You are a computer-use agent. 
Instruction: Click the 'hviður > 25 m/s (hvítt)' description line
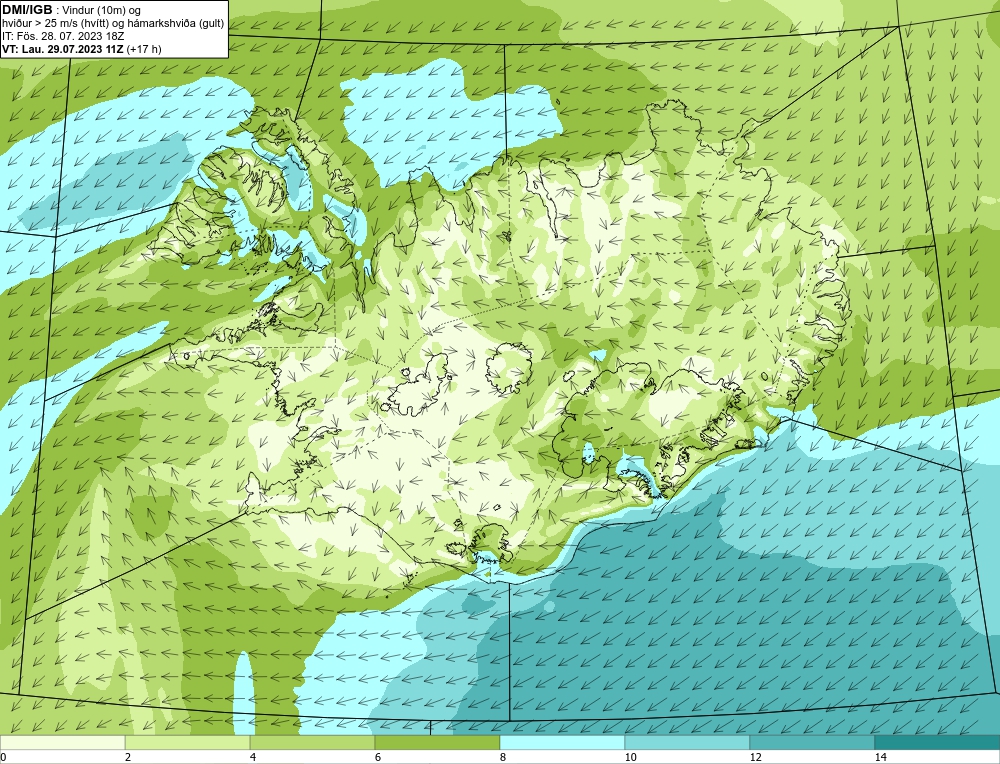[113, 24]
